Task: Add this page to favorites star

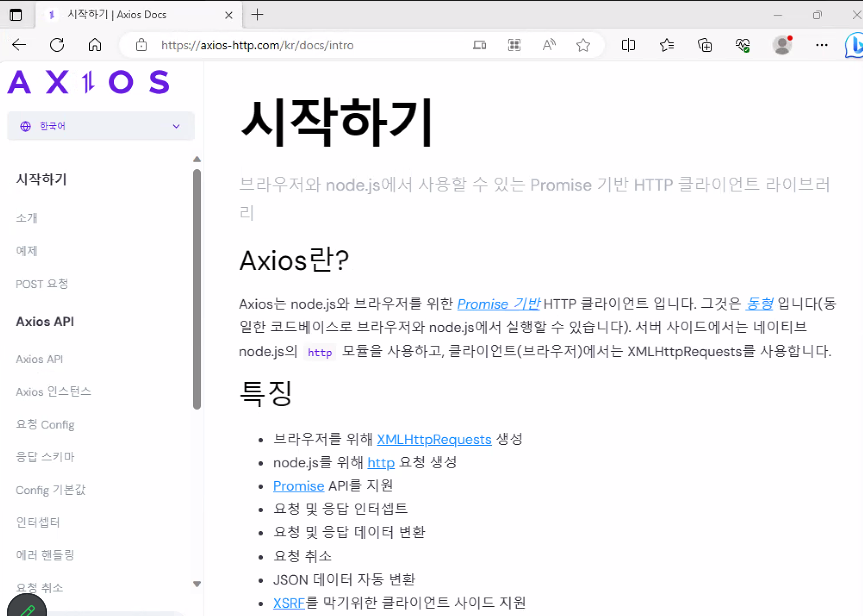Action: pos(583,45)
